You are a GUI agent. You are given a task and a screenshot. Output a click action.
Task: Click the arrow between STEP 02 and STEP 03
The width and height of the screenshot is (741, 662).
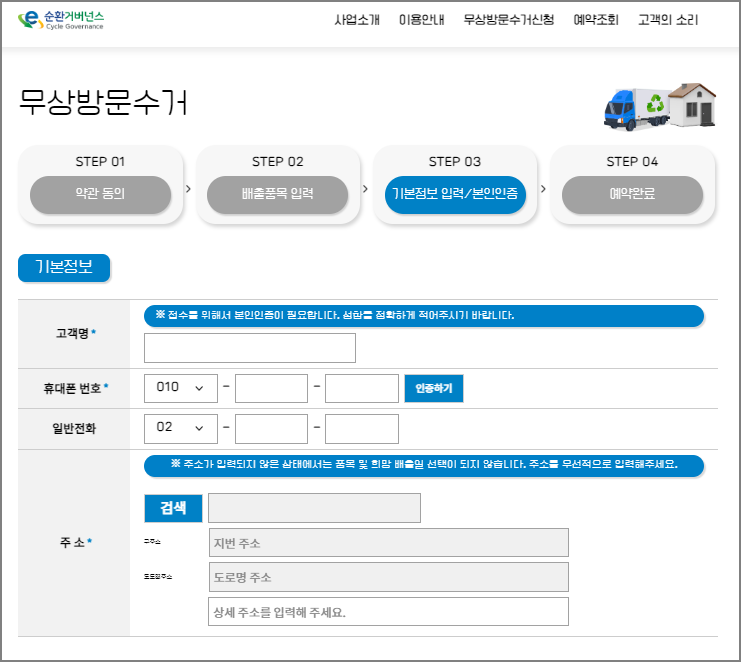click(365, 189)
